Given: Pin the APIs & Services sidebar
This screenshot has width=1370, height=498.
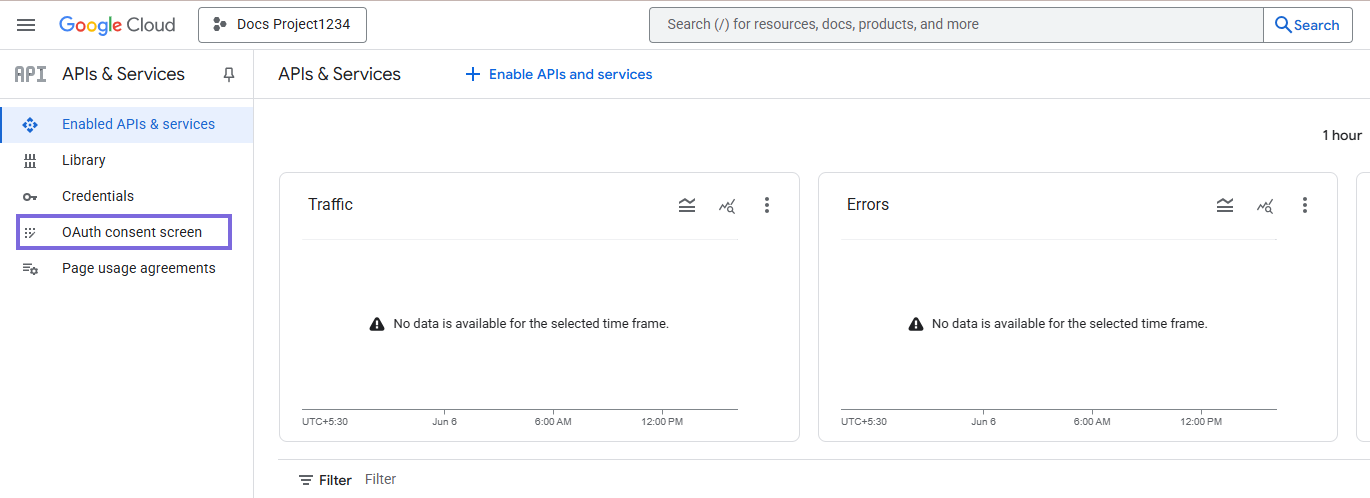Looking at the screenshot, I should (x=229, y=74).
